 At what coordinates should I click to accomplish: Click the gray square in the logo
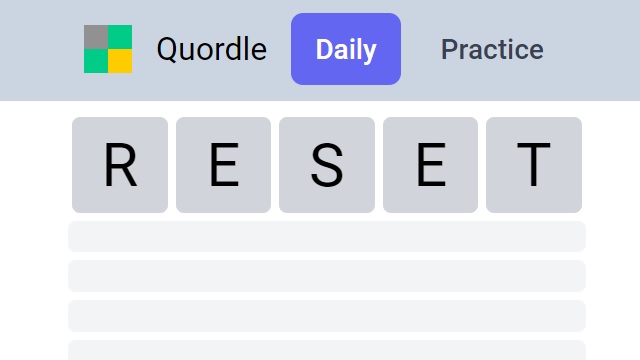(x=96, y=37)
